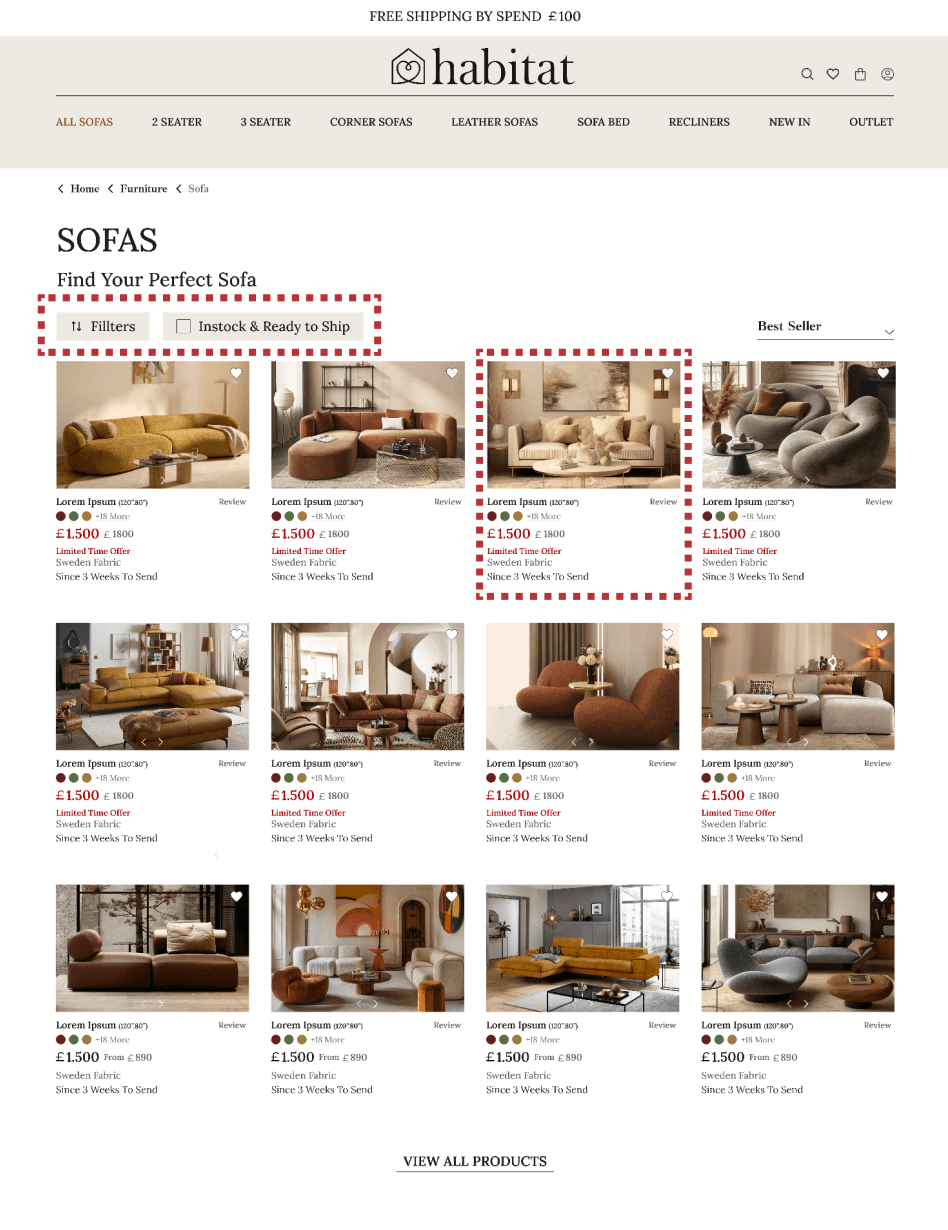The width and height of the screenshot is (948, 1230).
Task: Click the habitat logo
Action: point(483,68)
